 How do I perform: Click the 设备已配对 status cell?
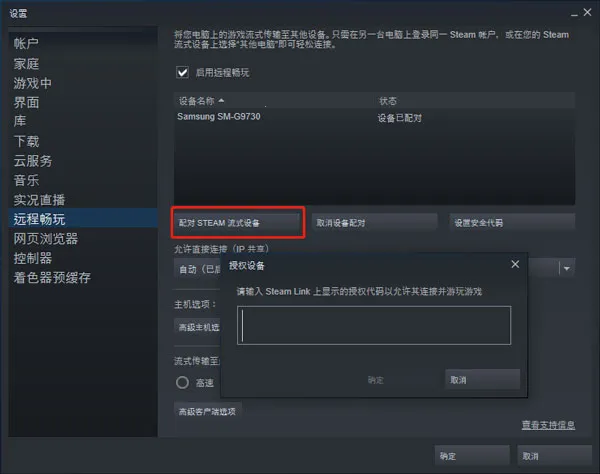(x=399, y=118)
